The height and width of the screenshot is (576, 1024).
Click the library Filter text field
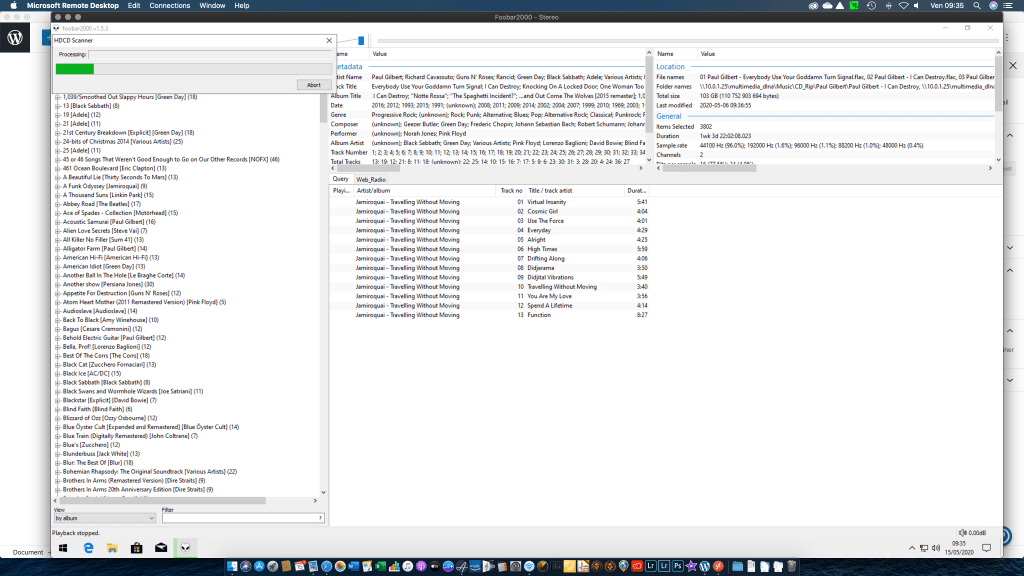point(242,518)
